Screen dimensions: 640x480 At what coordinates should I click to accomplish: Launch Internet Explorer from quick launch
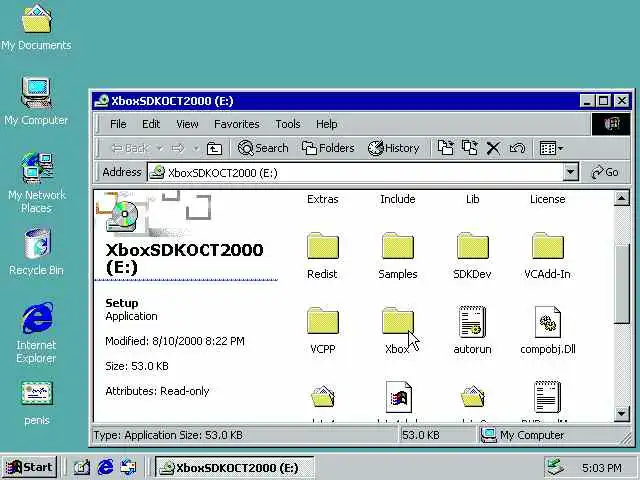[105, 467]
